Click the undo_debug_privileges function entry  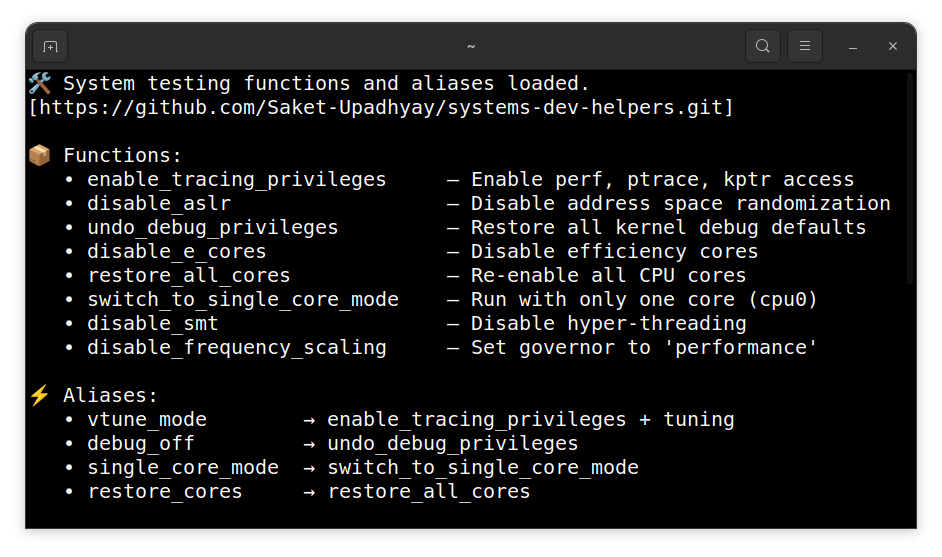pyautogui.click(x=212, y=228)
